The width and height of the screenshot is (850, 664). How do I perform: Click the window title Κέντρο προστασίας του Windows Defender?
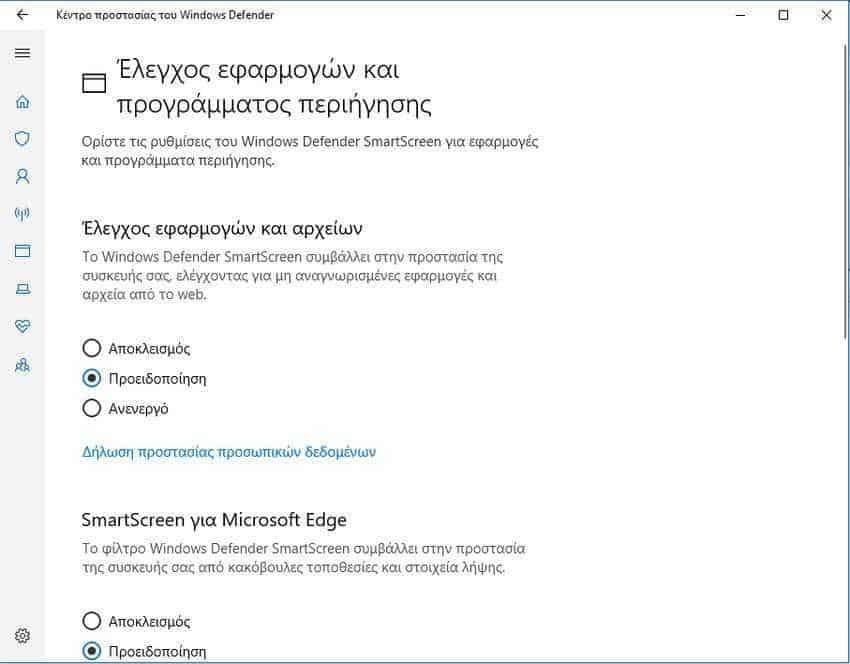click(x=165, y=15)
